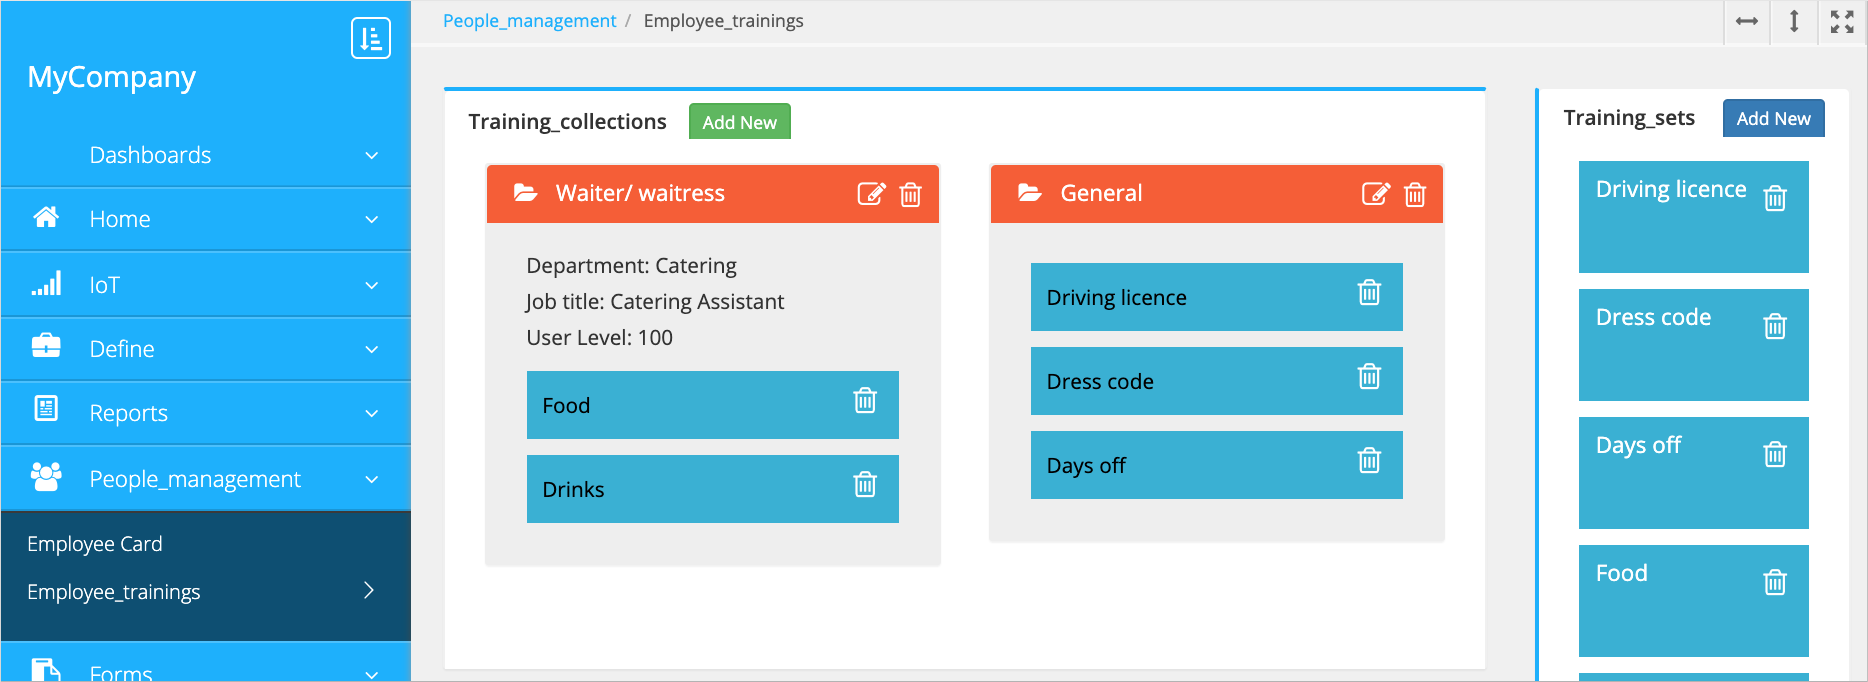Viewport: 1868px width, 682px height.
Task: Remove Drinks from Waiter/ waitress collection
Action: tap(865, 485)
